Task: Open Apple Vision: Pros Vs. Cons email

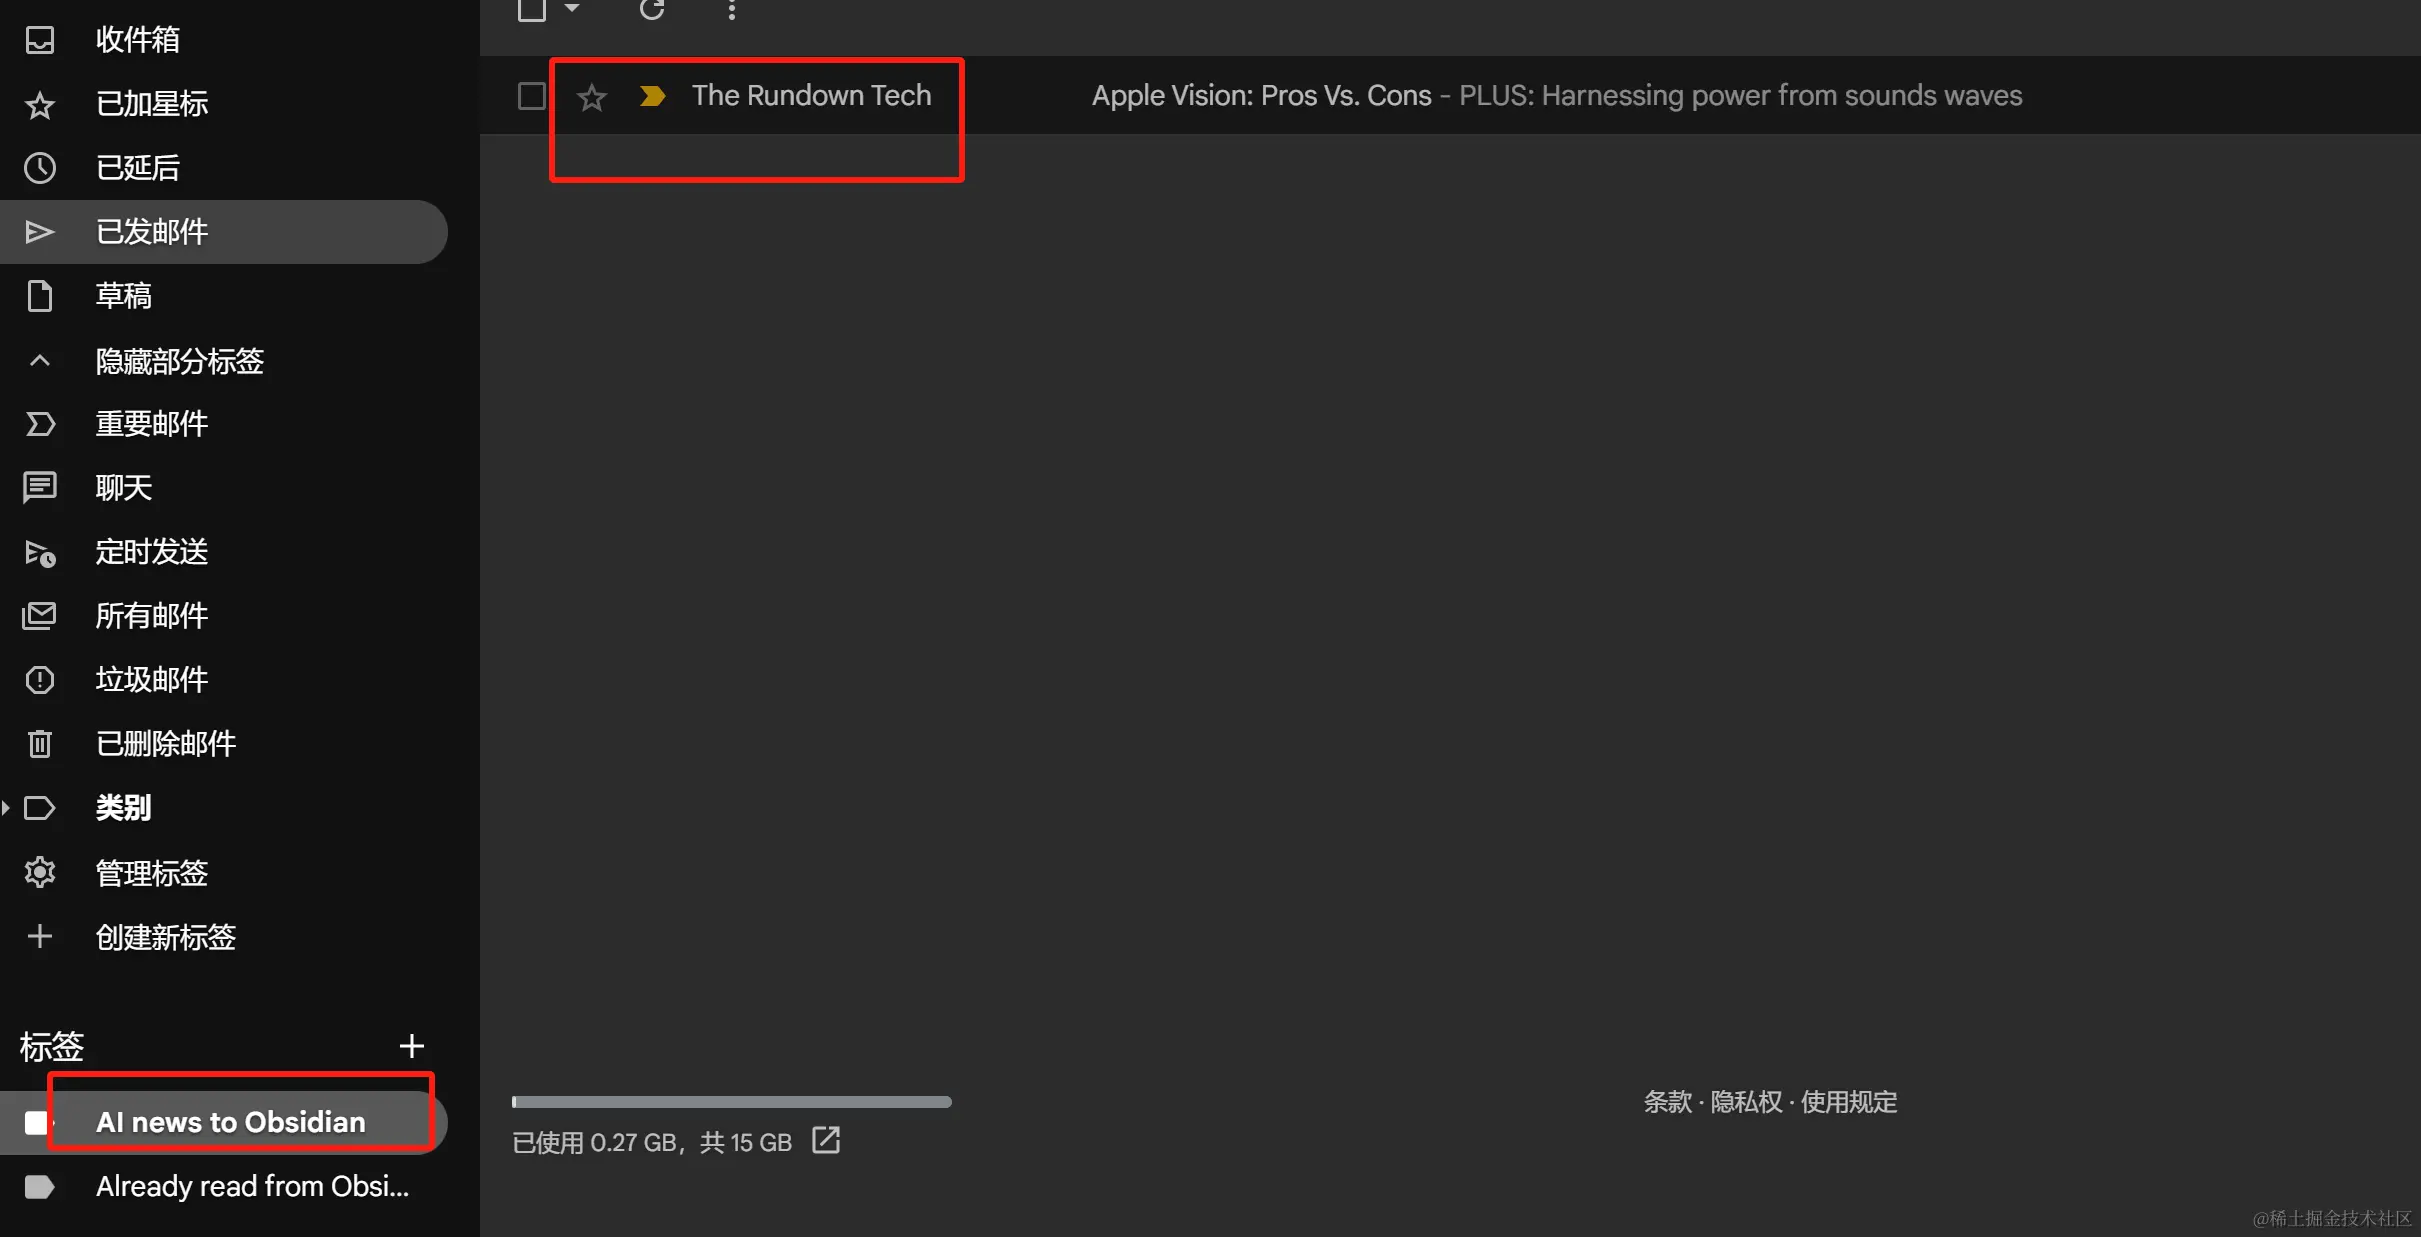Action: tap(1260, 96)
